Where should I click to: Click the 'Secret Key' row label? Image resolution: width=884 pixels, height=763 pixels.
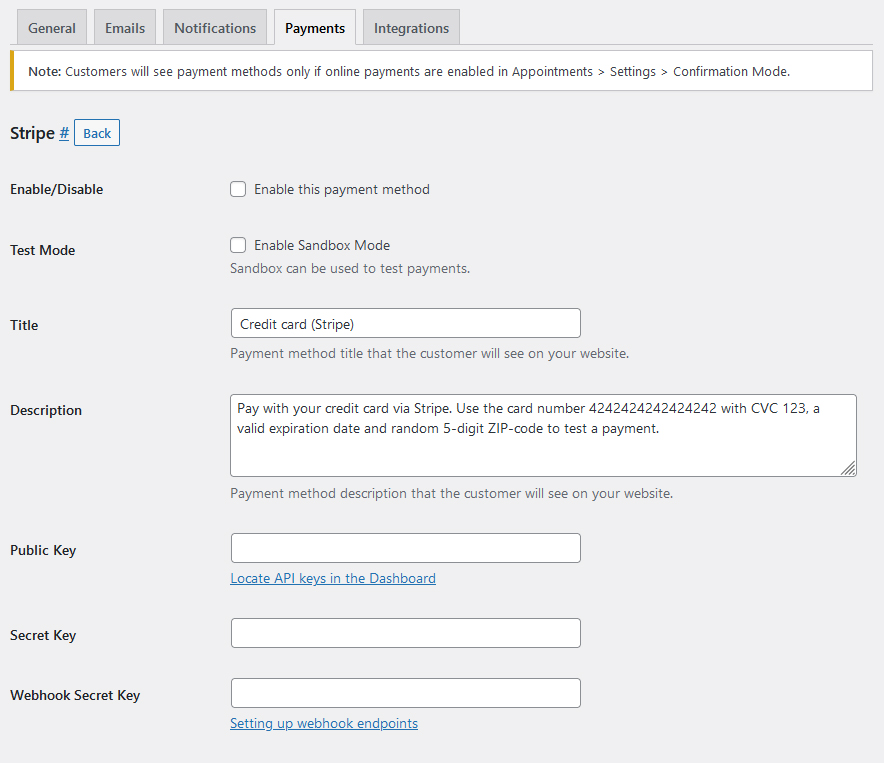tap(43, 636)
